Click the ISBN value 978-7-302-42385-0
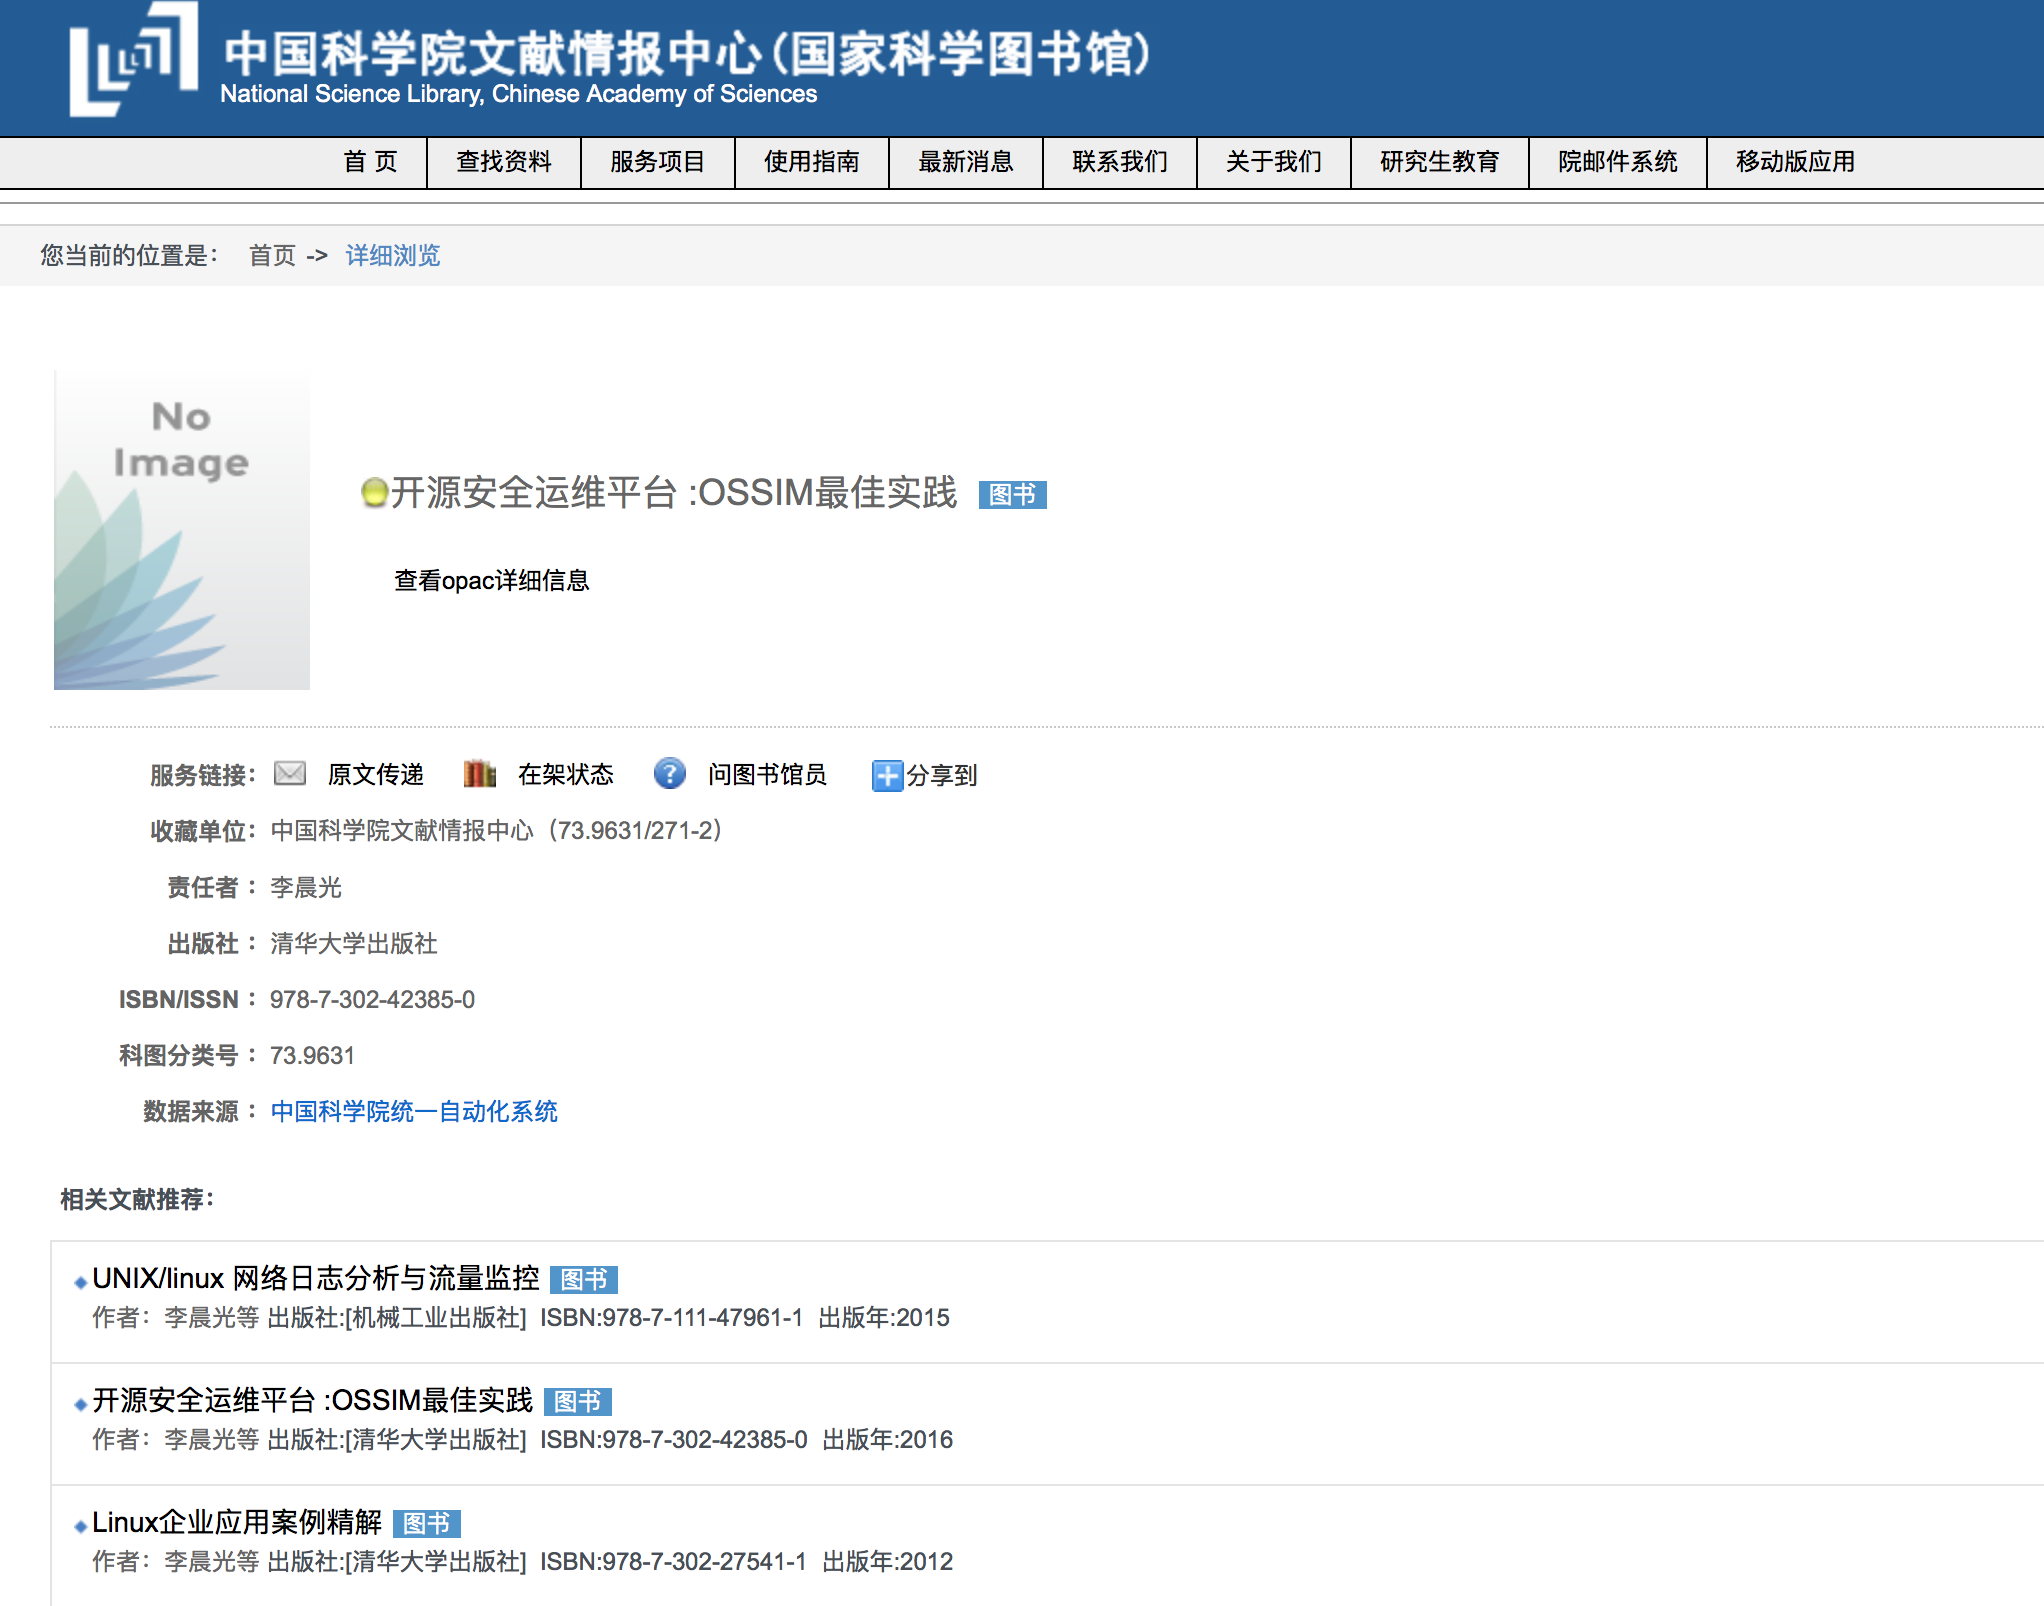The width and height of the screenshot is (2044, 1606). (372, 1000)
